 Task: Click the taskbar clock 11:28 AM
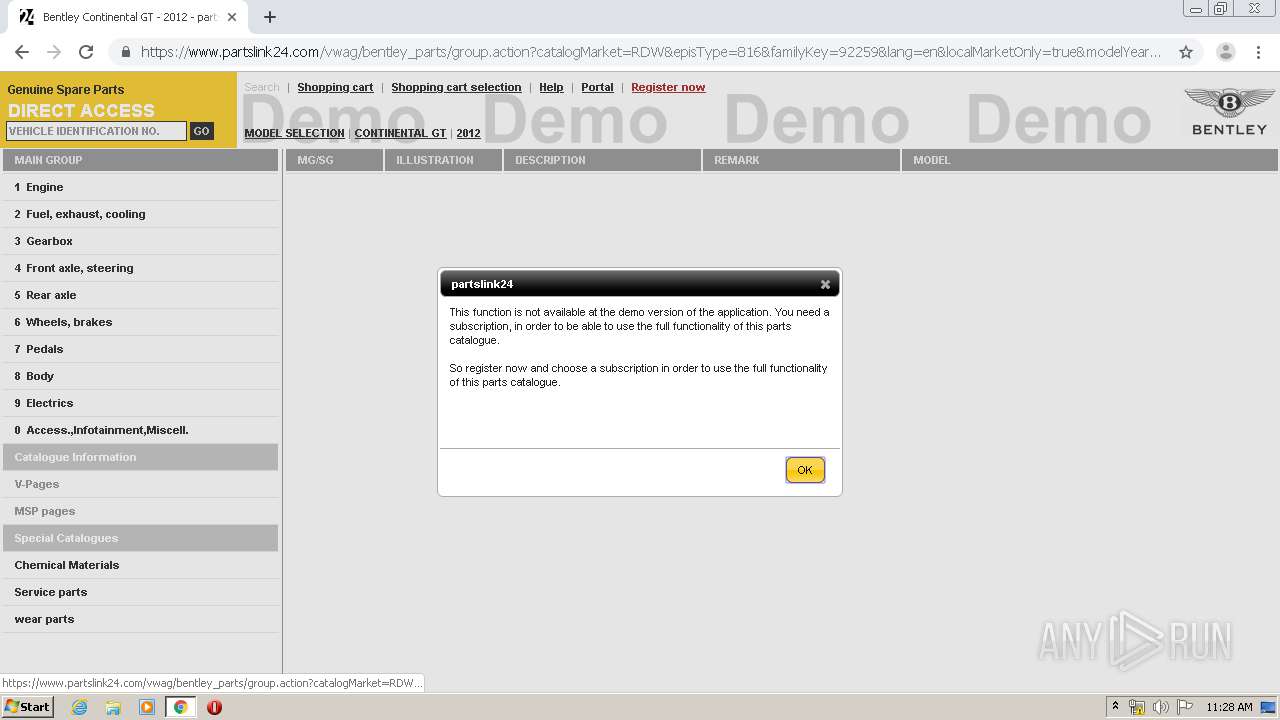click(1229, 707)
